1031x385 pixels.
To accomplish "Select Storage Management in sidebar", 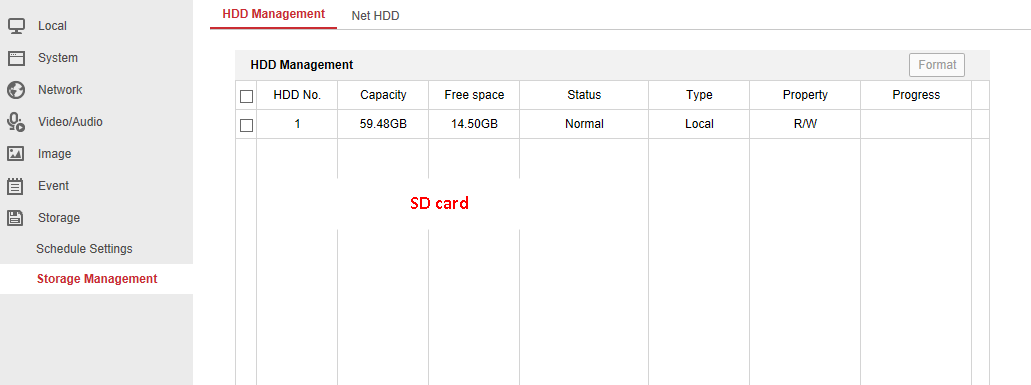I will point(97,279).
